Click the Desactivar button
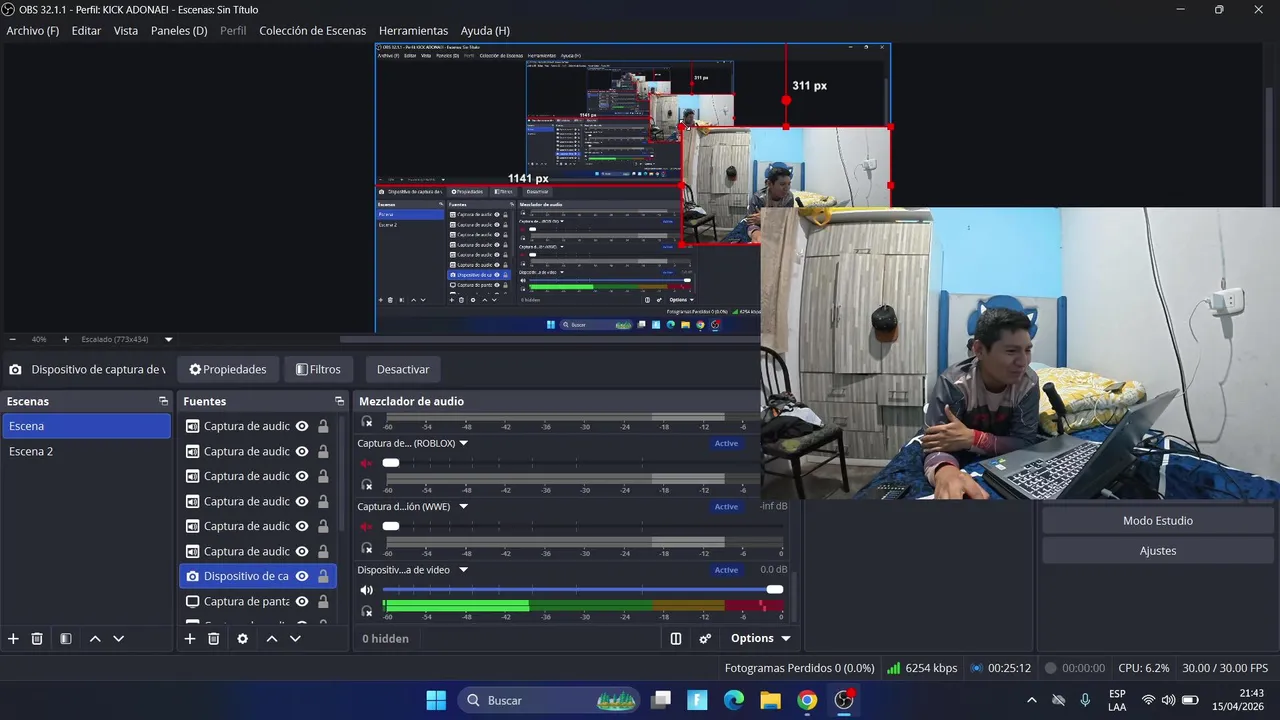 pos(403,369)
